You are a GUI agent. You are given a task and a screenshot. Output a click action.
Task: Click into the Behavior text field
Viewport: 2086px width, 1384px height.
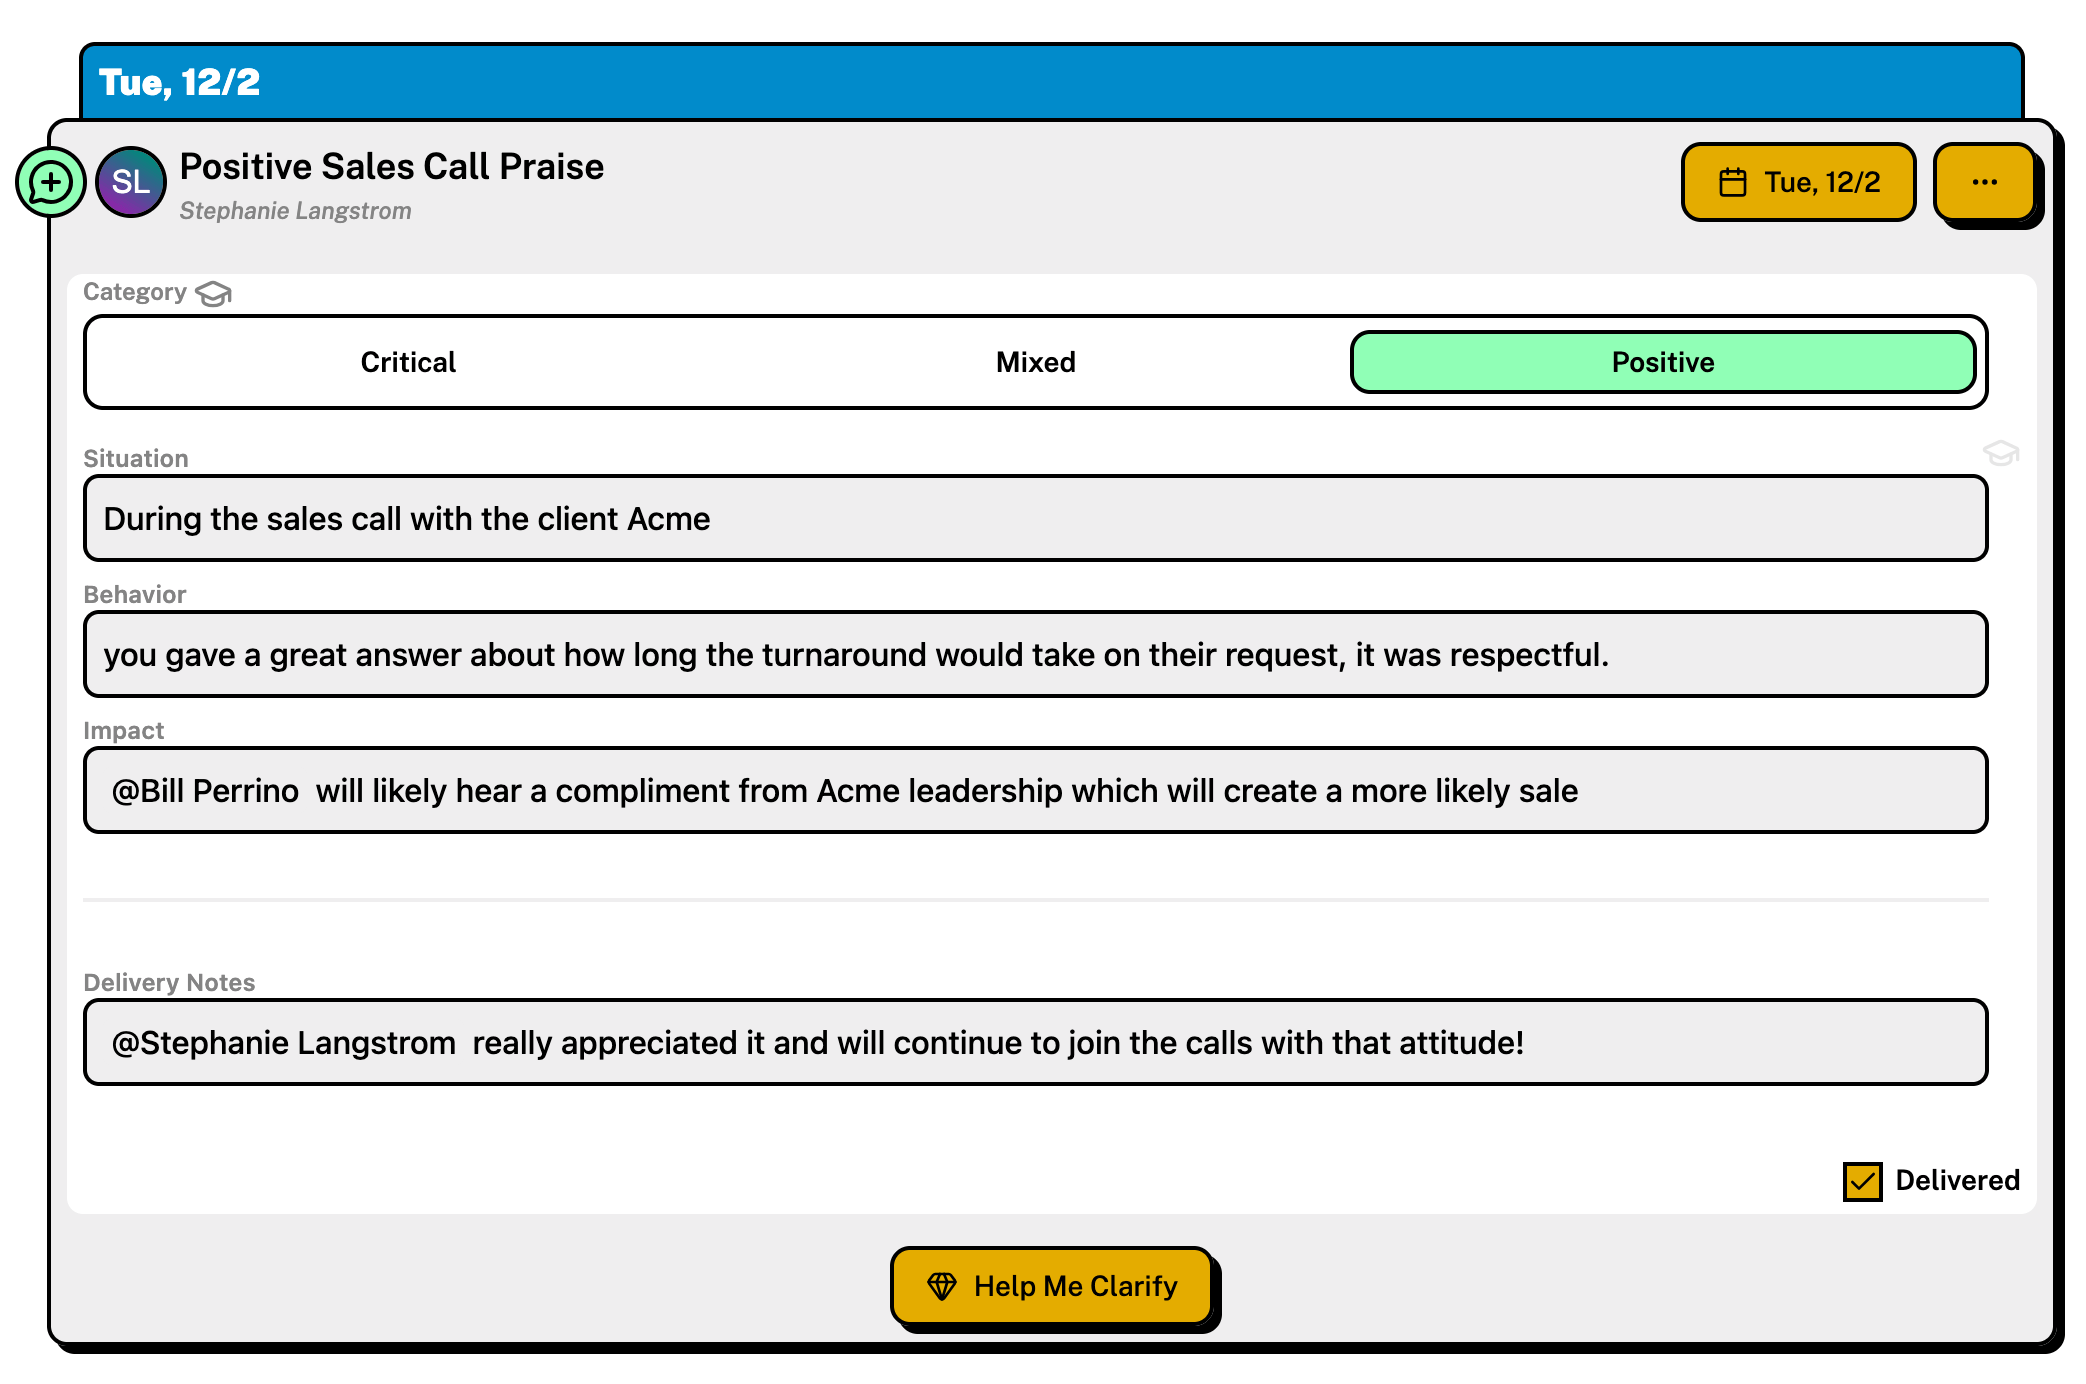[x=1035, y=655]
